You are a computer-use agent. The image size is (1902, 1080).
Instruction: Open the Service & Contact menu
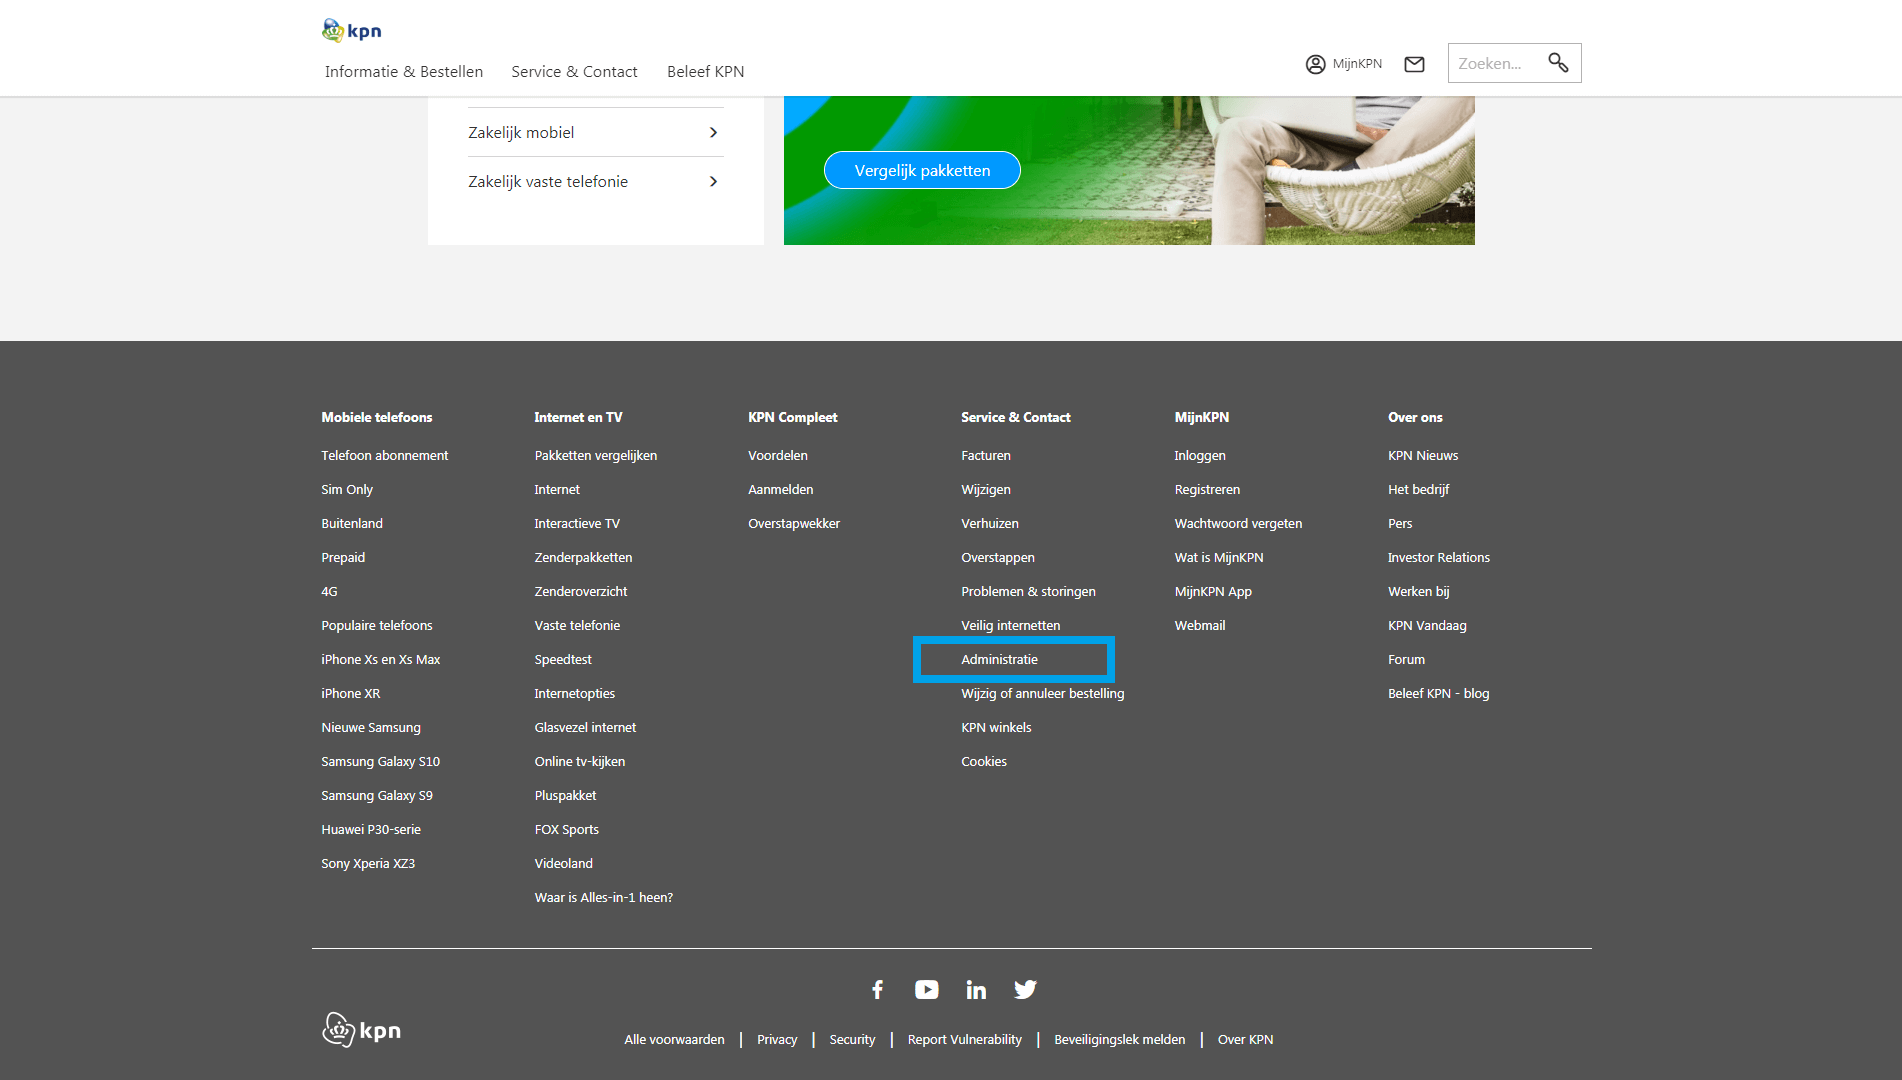pyautogui.click(x=574, y=71)
